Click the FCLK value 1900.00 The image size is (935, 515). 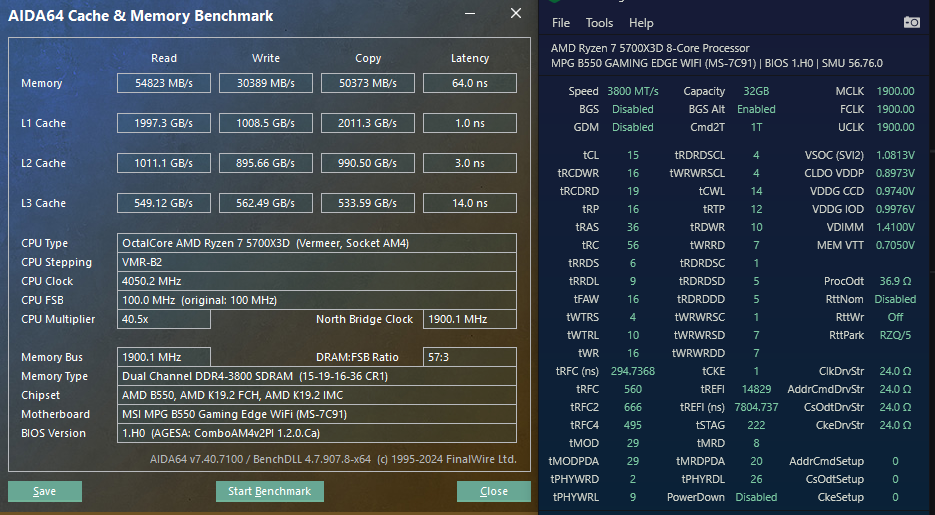click(895, 109)
